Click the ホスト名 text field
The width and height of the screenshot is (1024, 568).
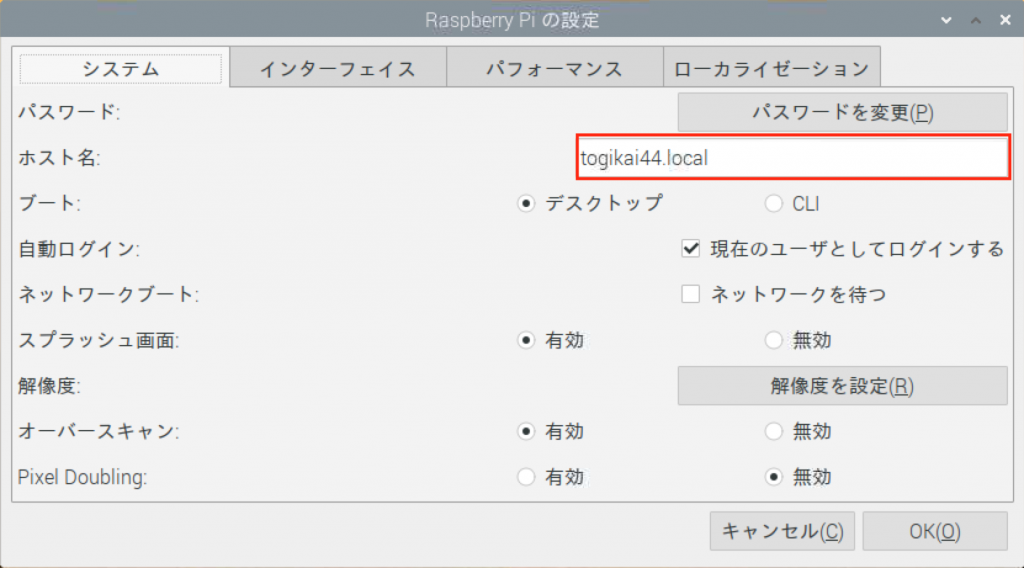pos(792,158)
